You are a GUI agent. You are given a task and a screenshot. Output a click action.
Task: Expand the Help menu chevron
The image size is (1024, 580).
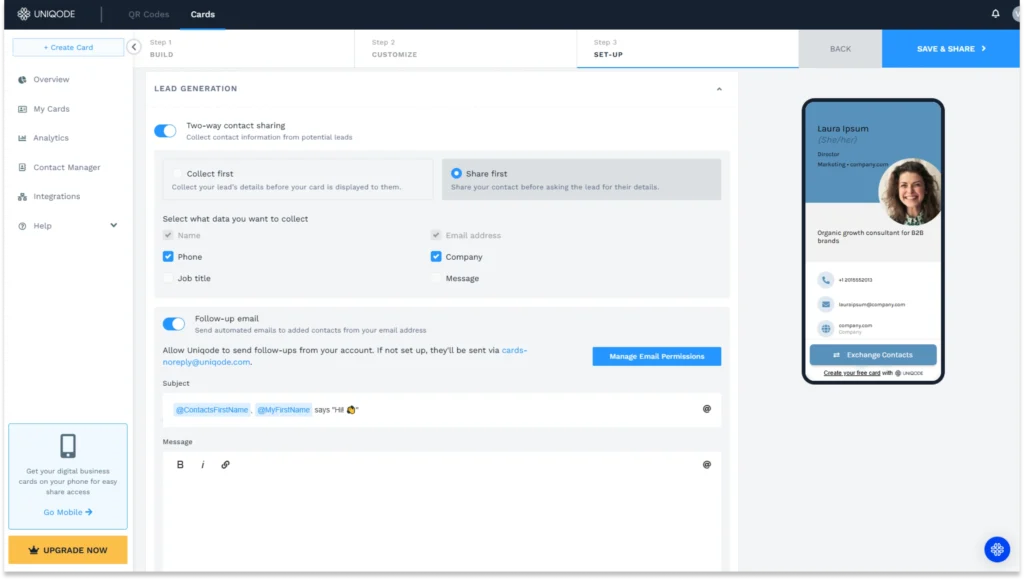point(114,225)
